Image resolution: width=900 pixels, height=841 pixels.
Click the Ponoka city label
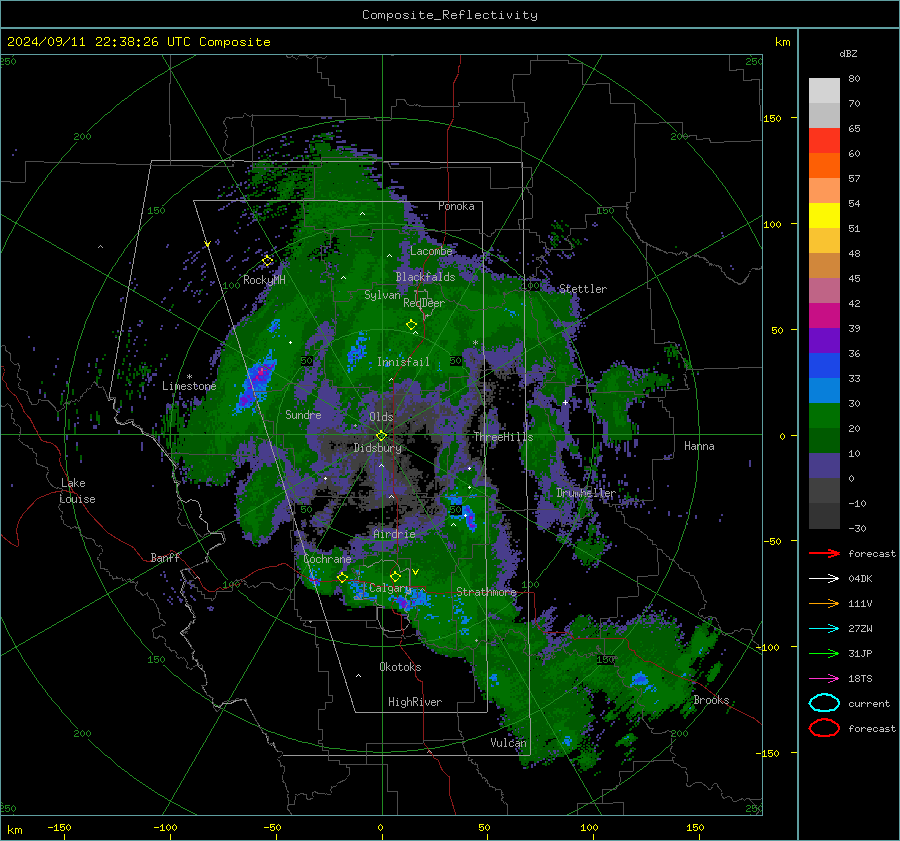click(456, 206)
